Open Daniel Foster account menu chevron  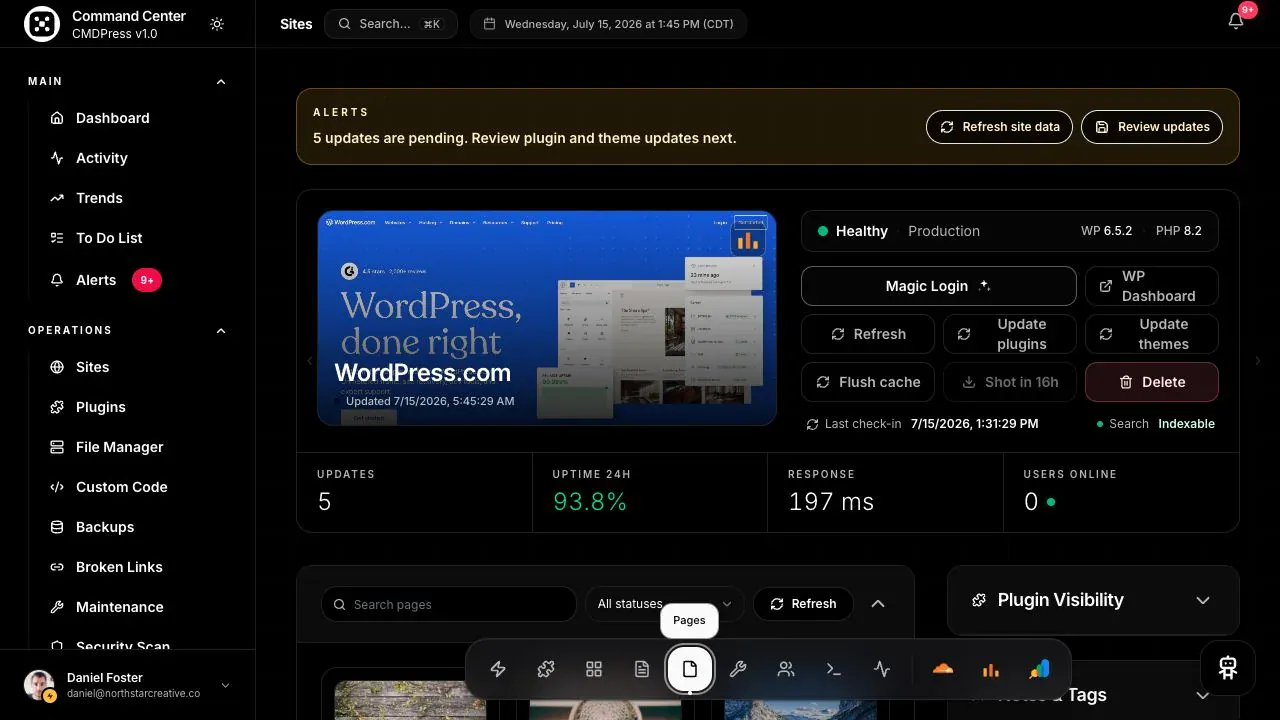point(225,685)
